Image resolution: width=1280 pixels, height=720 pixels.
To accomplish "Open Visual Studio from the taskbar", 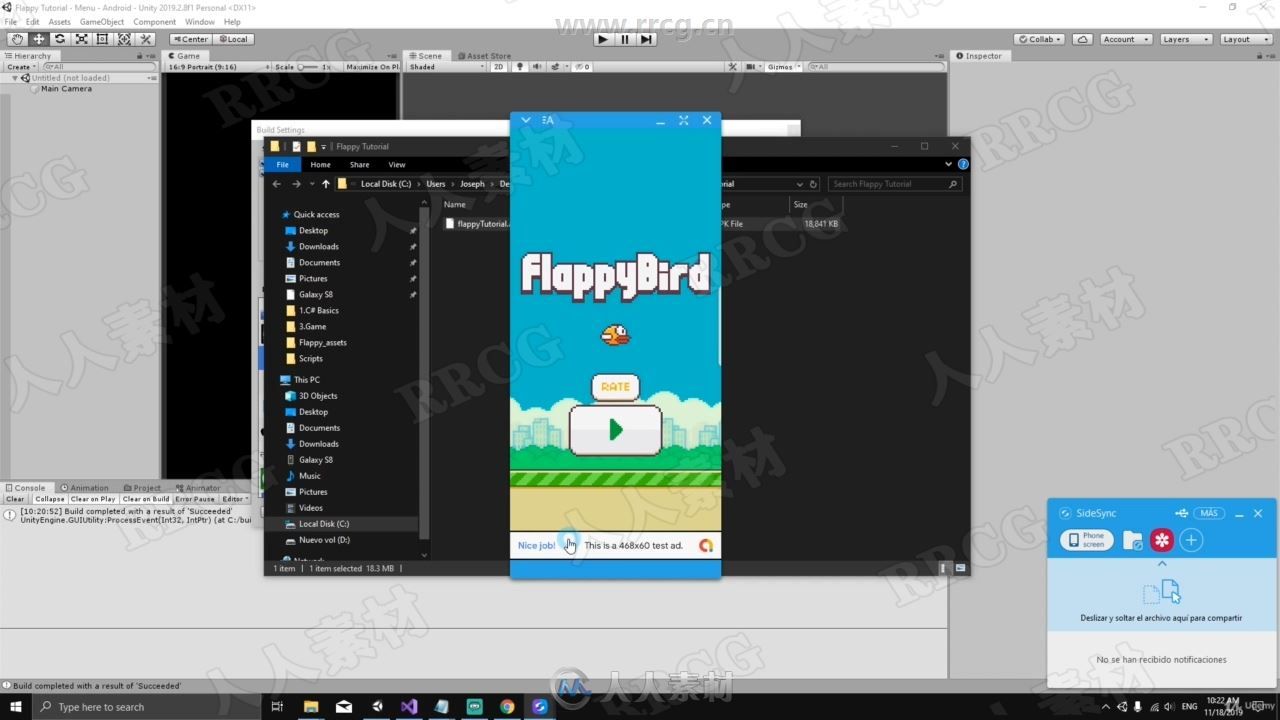I will click(x=409, y=707).
